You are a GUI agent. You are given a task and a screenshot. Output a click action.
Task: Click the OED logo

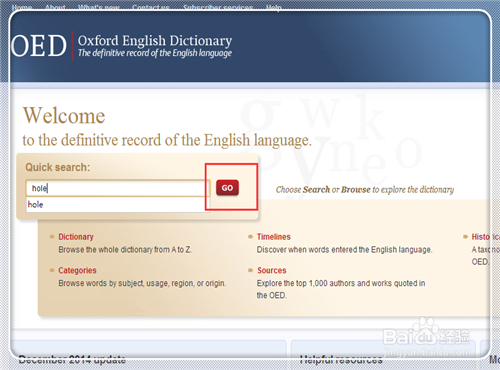[39, 46]
